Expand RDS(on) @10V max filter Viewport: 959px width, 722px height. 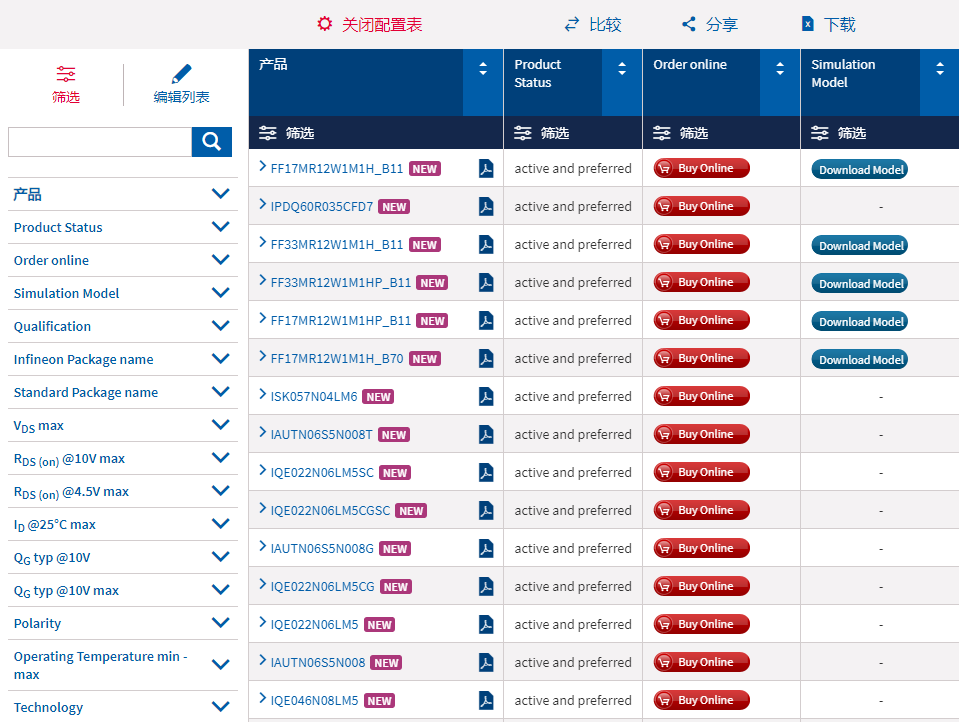(x=220, y=458)
